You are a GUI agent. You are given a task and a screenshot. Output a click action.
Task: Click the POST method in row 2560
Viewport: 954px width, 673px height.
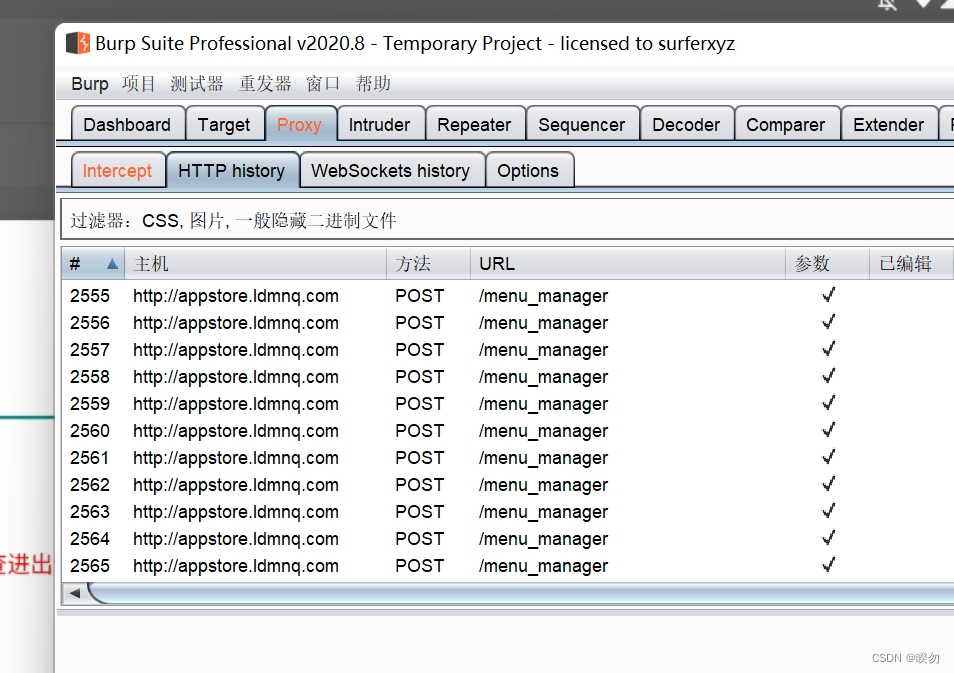coord(419,431)
